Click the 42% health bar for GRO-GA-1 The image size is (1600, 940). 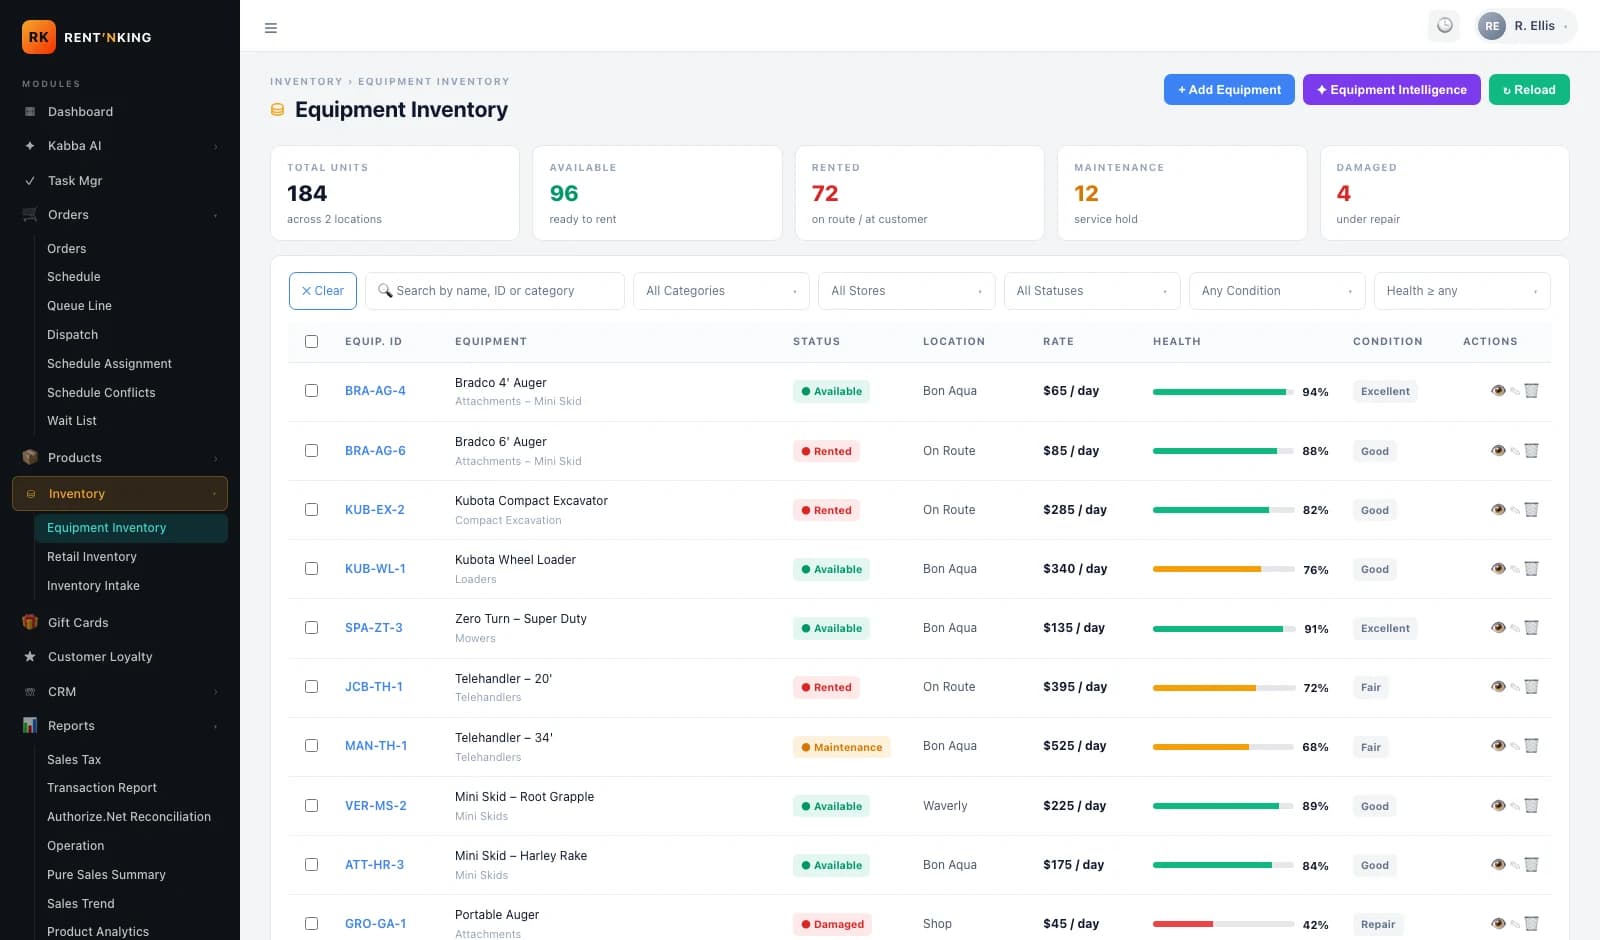1223,924
